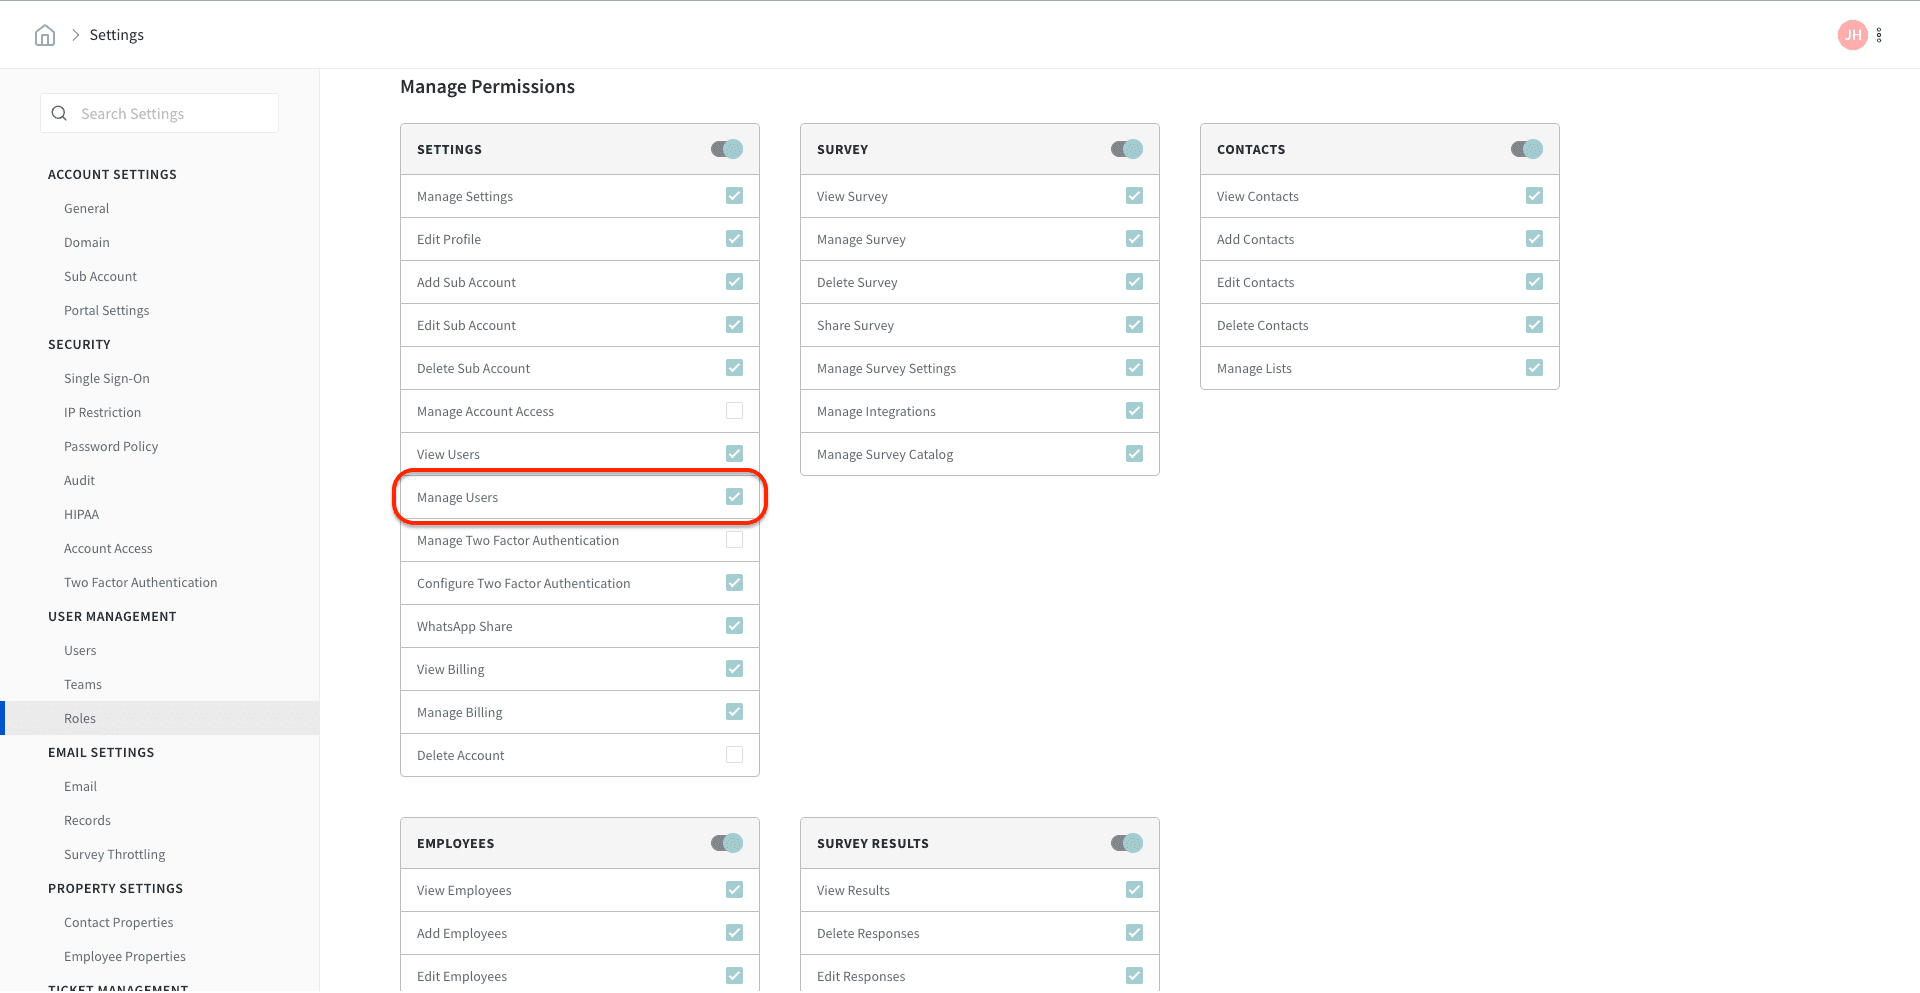Toggle the Survey Results section switch
The width and height of the screenshot is (1920, 993).
point(1127,843)
